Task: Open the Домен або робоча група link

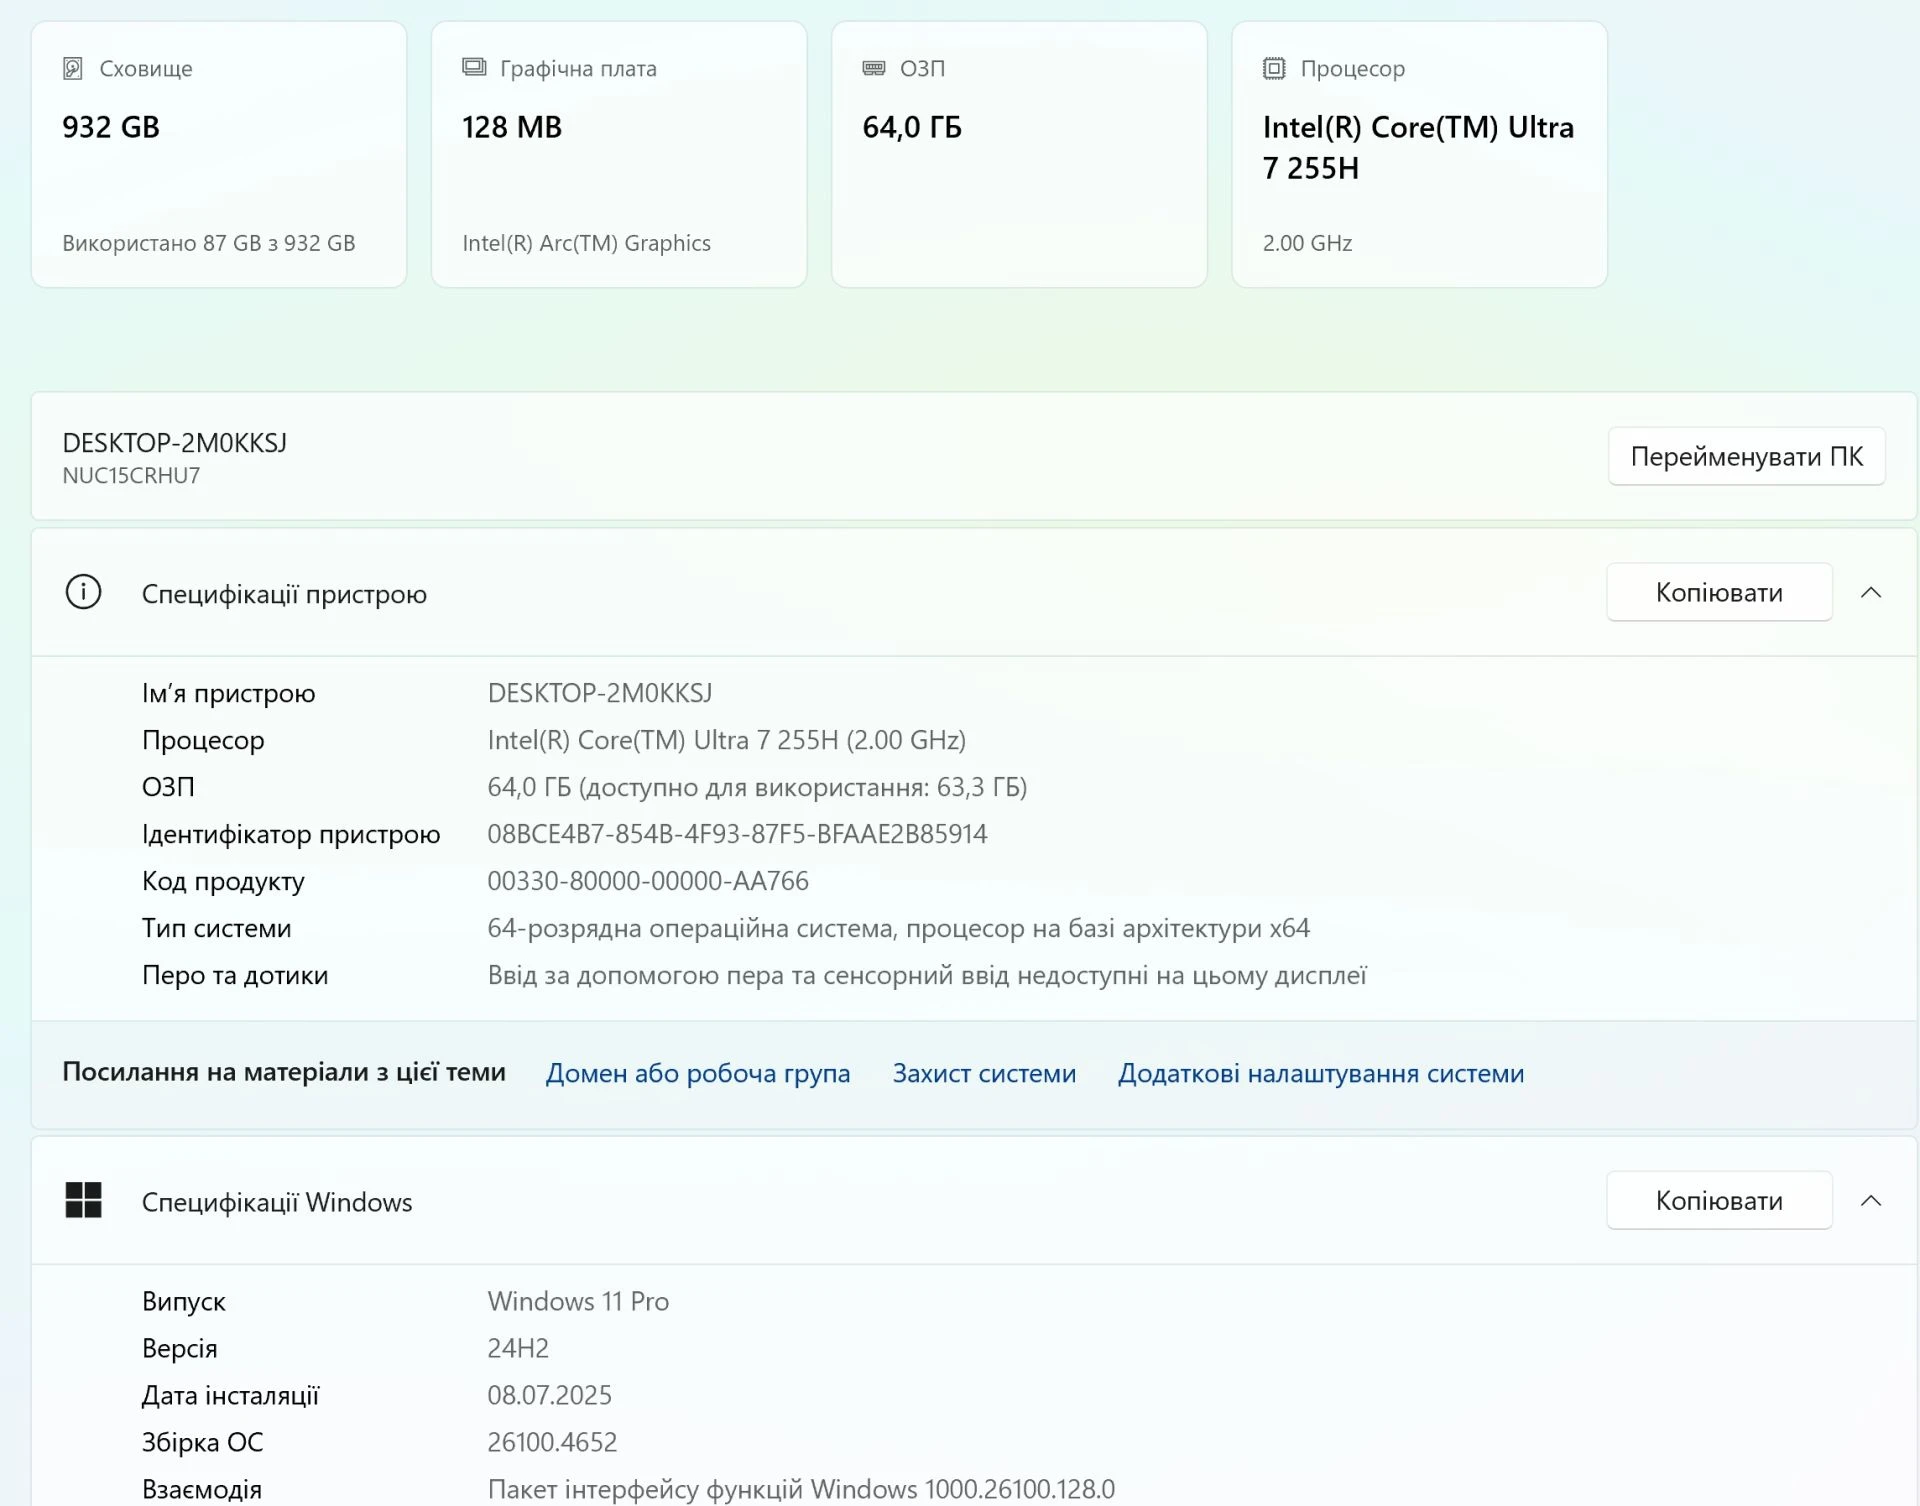Action: click(697, 1073)
